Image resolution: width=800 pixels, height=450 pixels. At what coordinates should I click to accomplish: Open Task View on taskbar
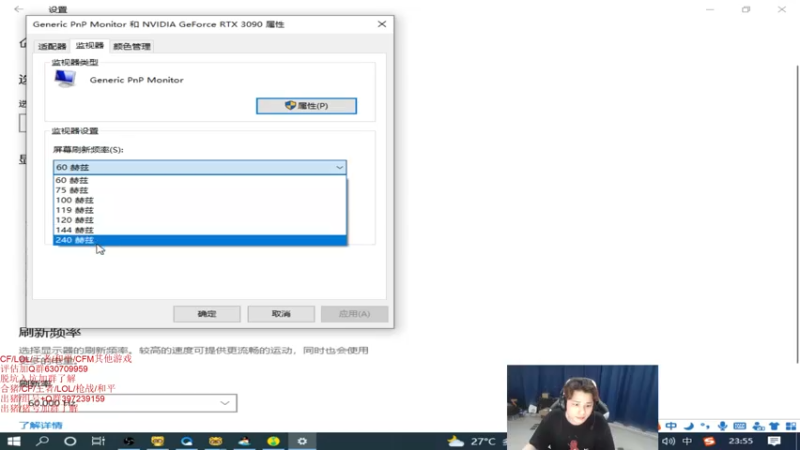click(x=98, y=441)
